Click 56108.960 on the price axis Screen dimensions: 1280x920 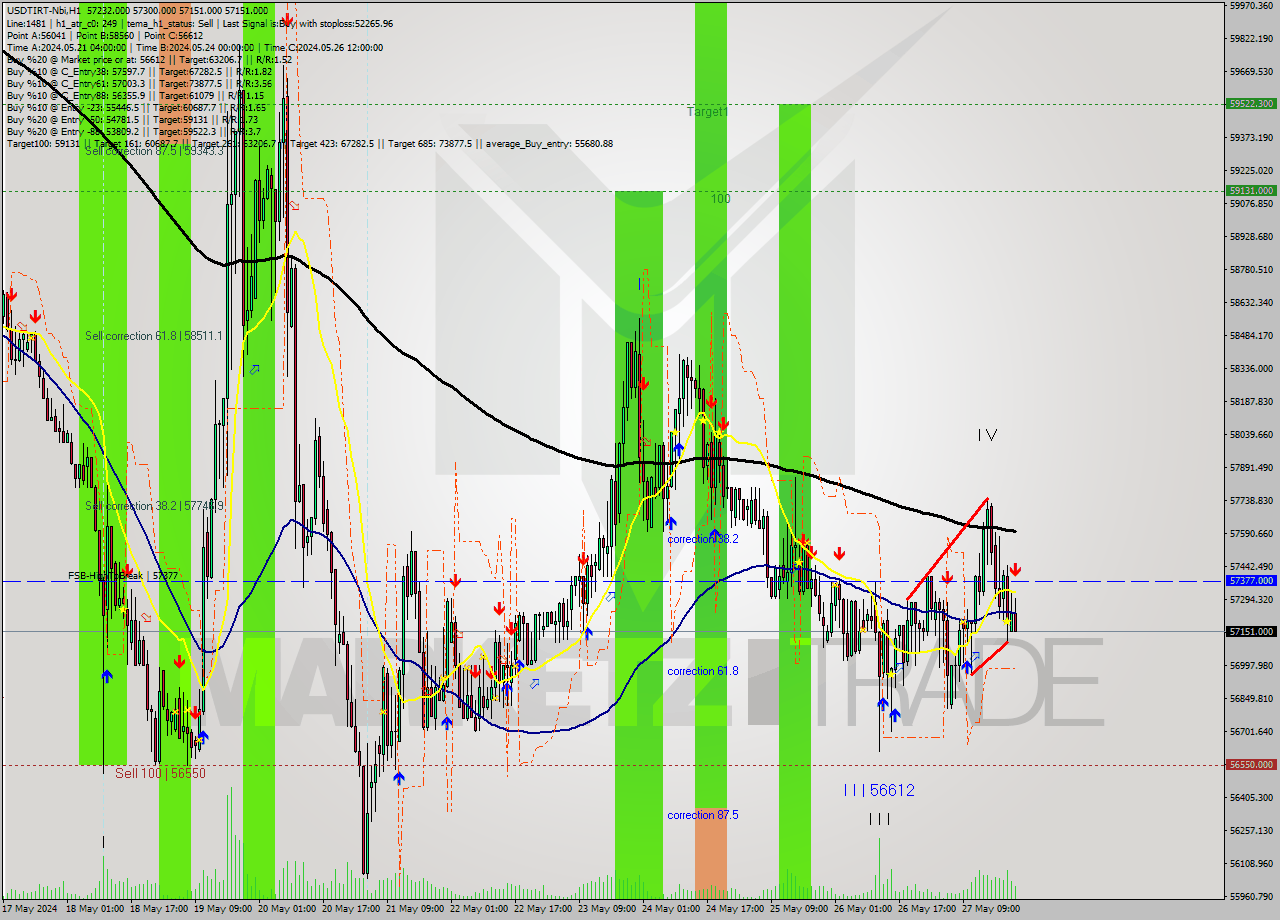point(1251,863)
